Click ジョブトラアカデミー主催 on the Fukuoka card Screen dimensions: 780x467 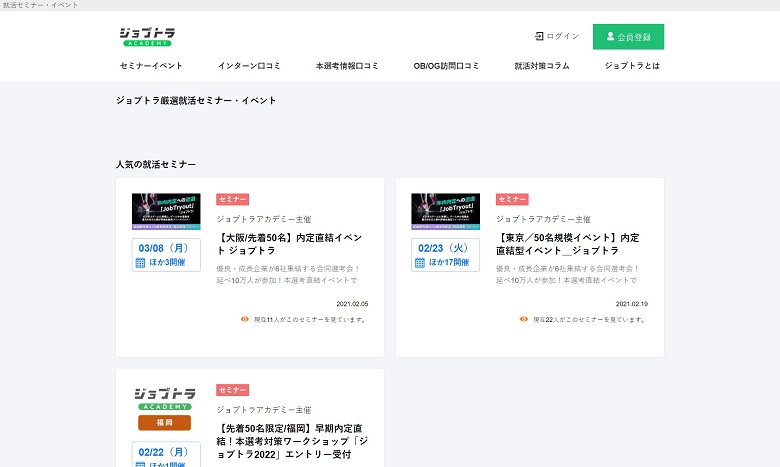pos(264,410)
